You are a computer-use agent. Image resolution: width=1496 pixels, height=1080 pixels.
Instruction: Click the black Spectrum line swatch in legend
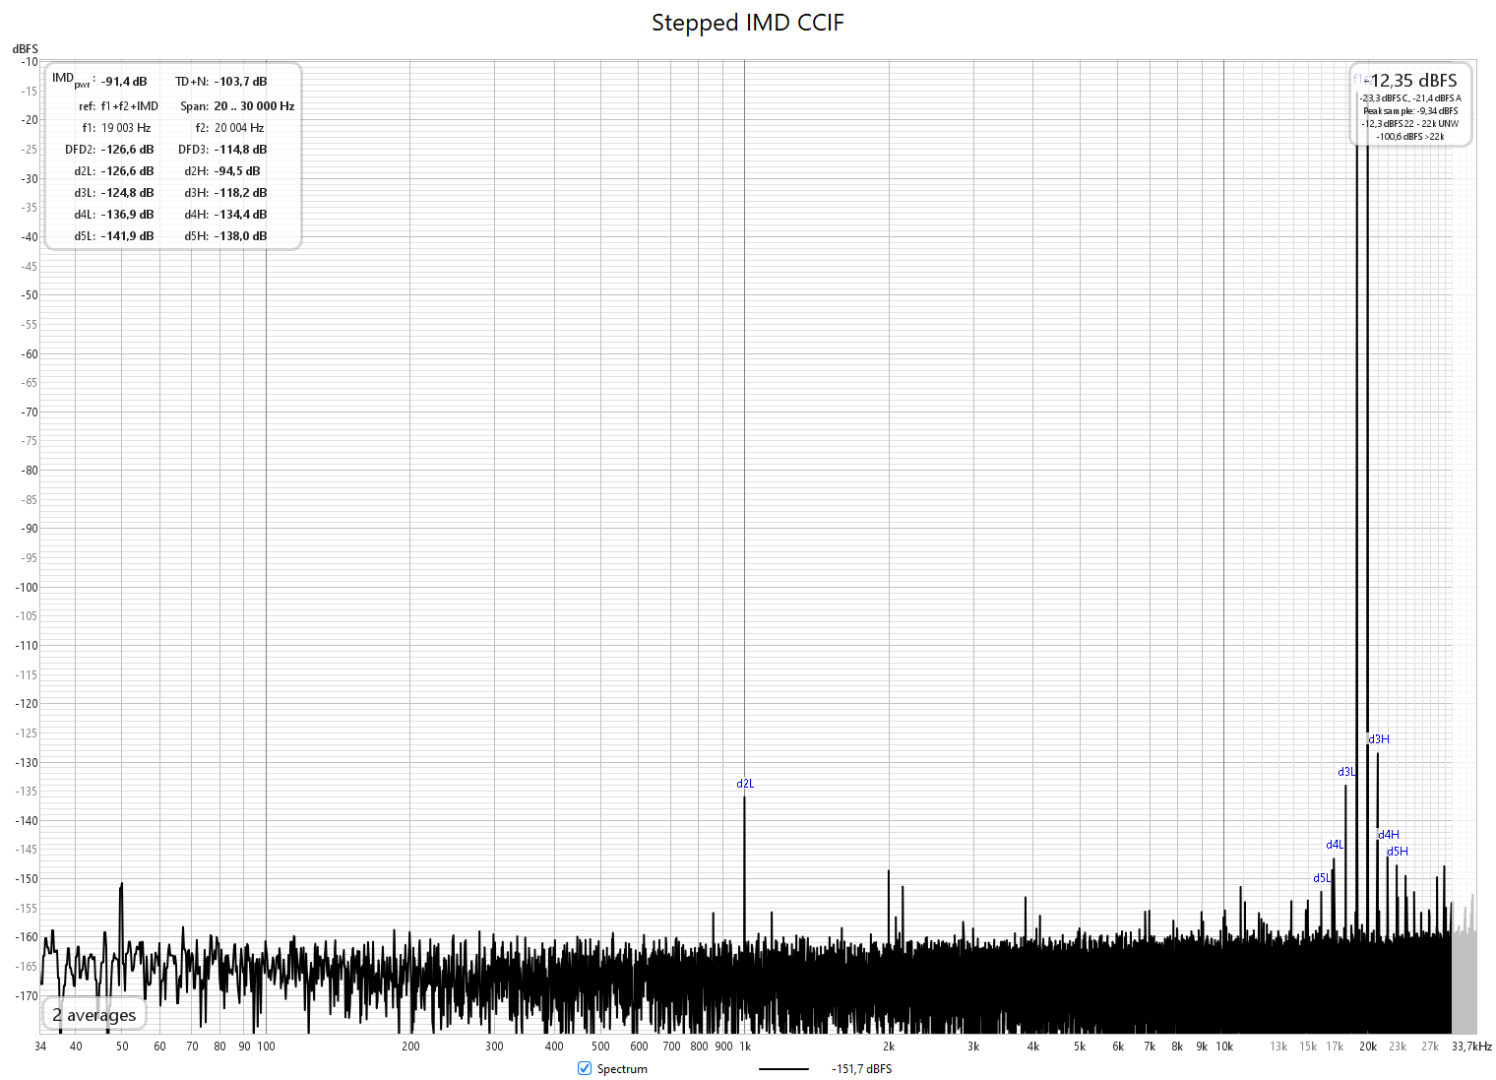[x=783, y=1069]
